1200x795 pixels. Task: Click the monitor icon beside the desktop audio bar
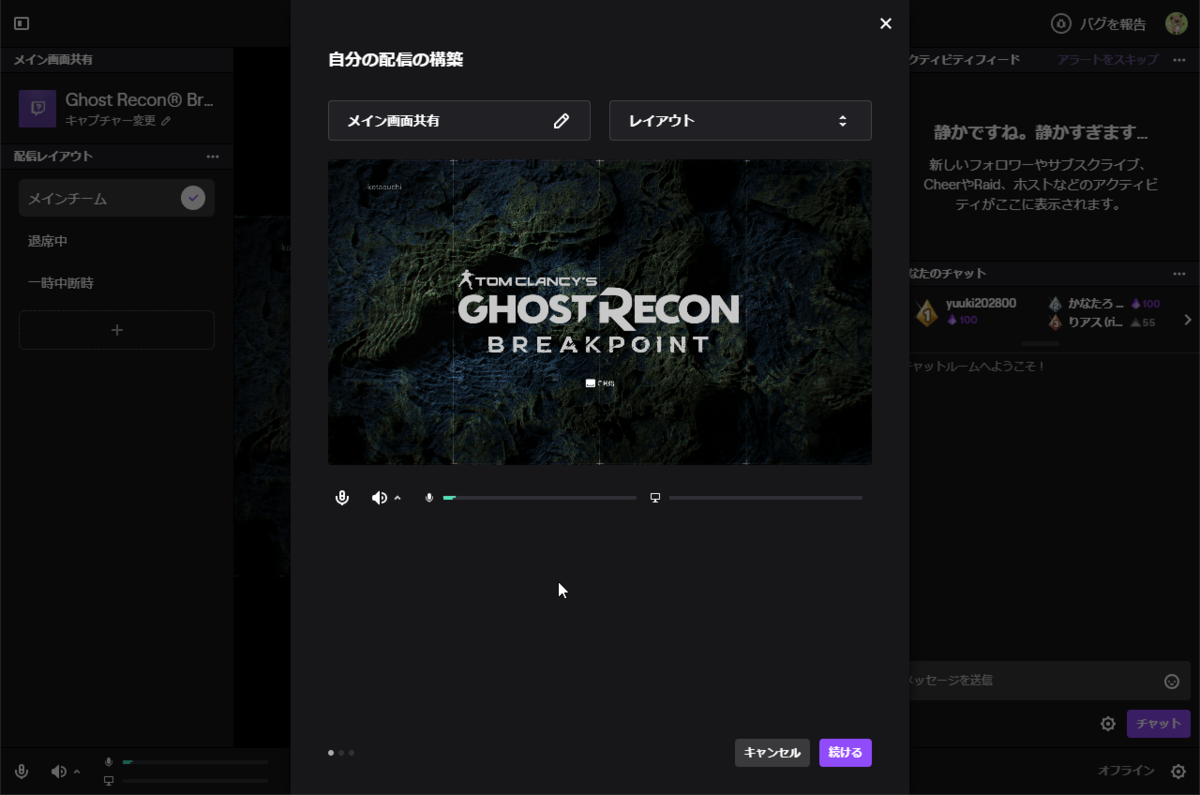coord(655,498)
